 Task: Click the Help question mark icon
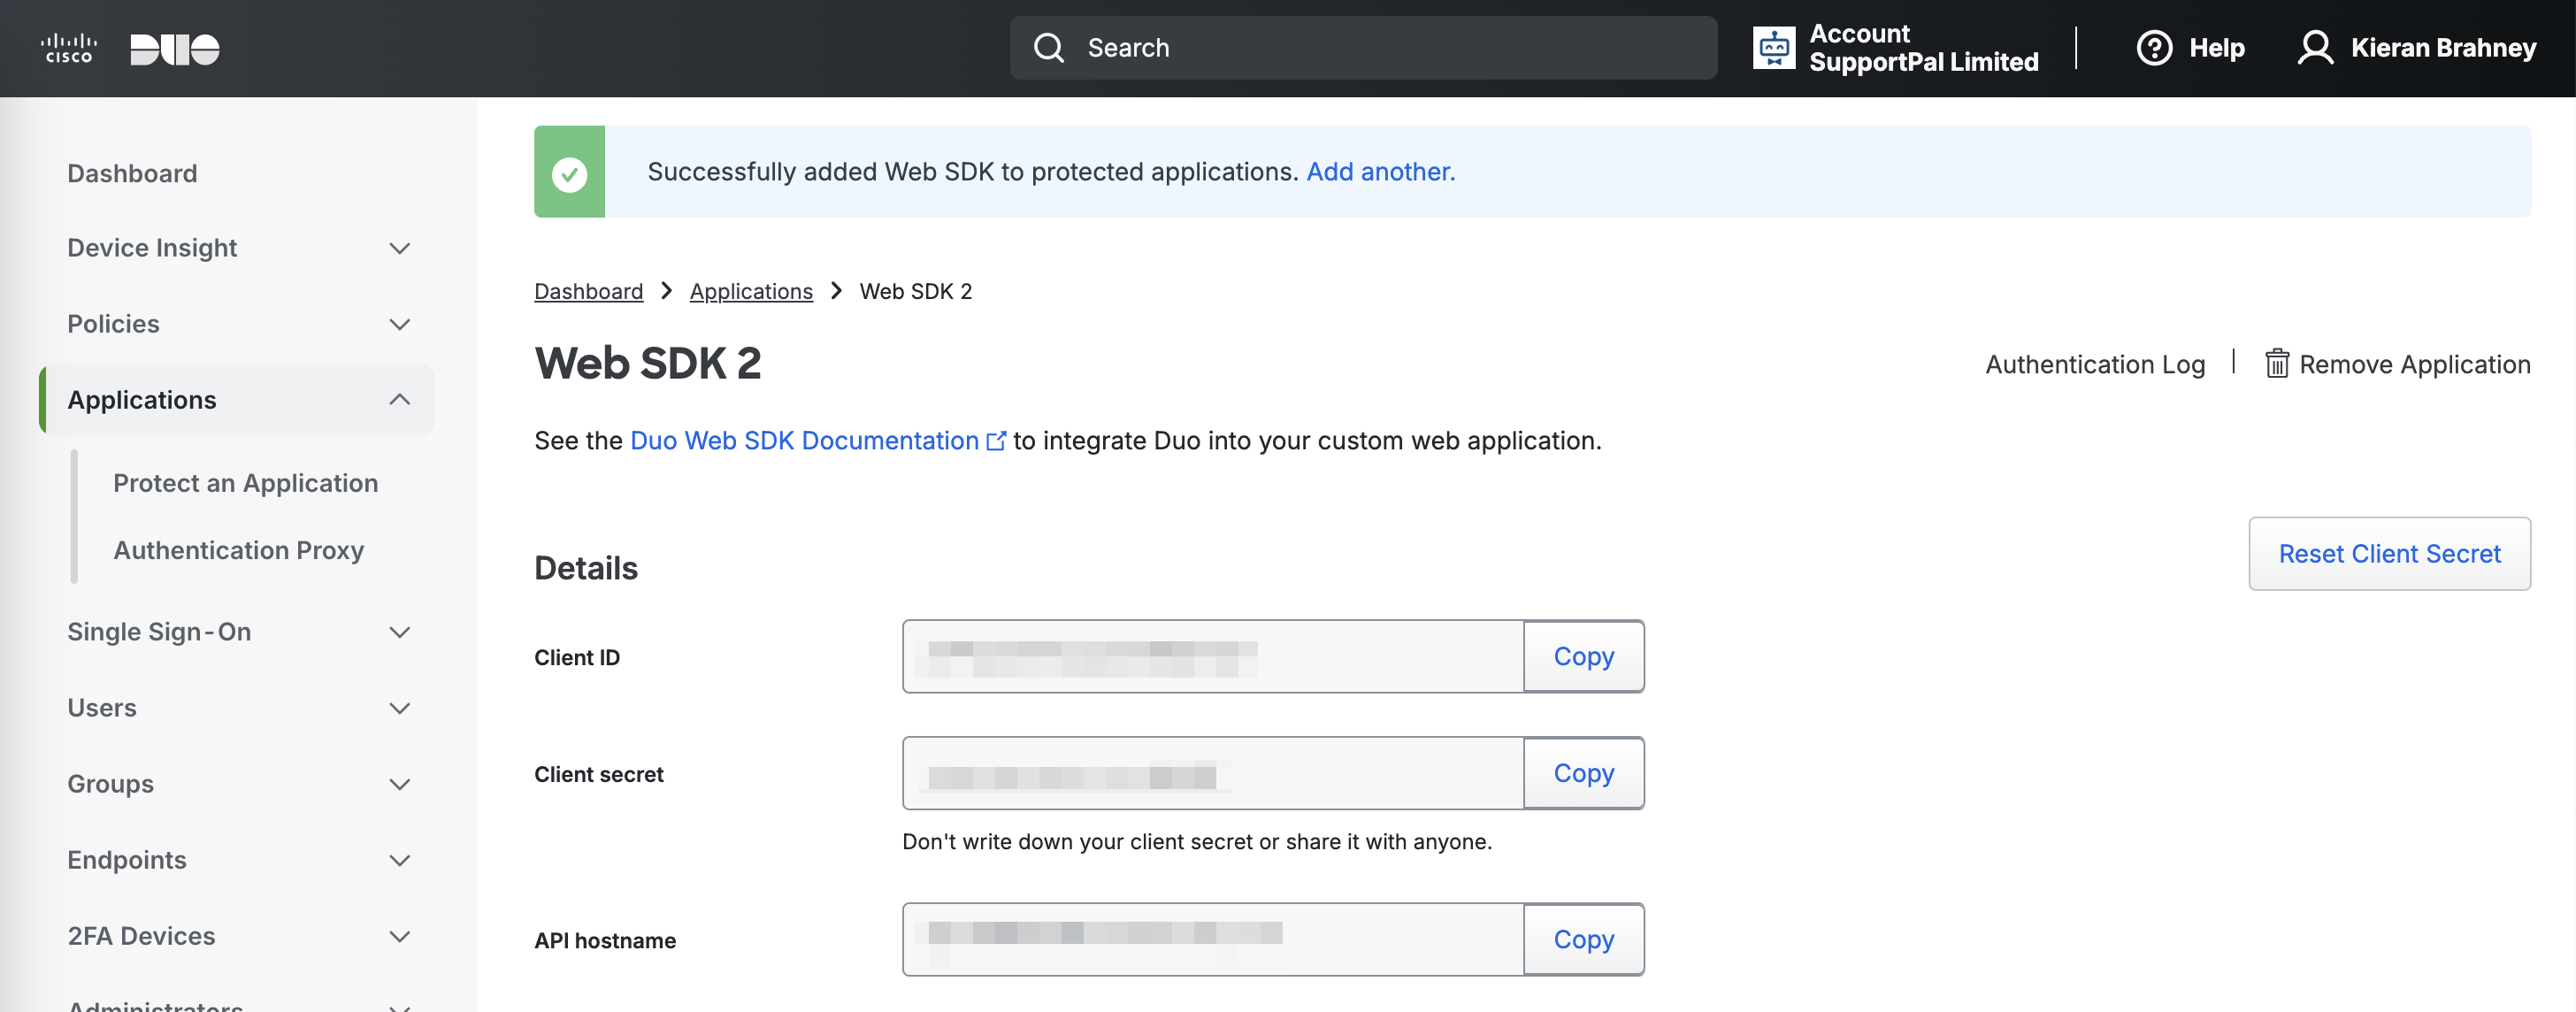point(2154,48)
